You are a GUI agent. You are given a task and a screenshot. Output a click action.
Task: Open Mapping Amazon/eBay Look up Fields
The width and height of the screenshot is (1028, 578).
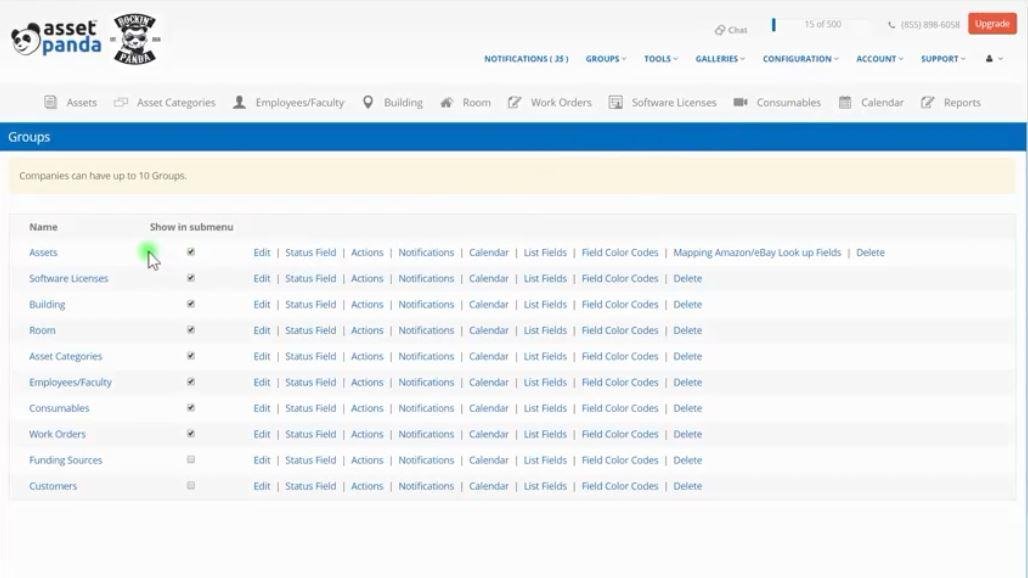[x=757, y=253]
